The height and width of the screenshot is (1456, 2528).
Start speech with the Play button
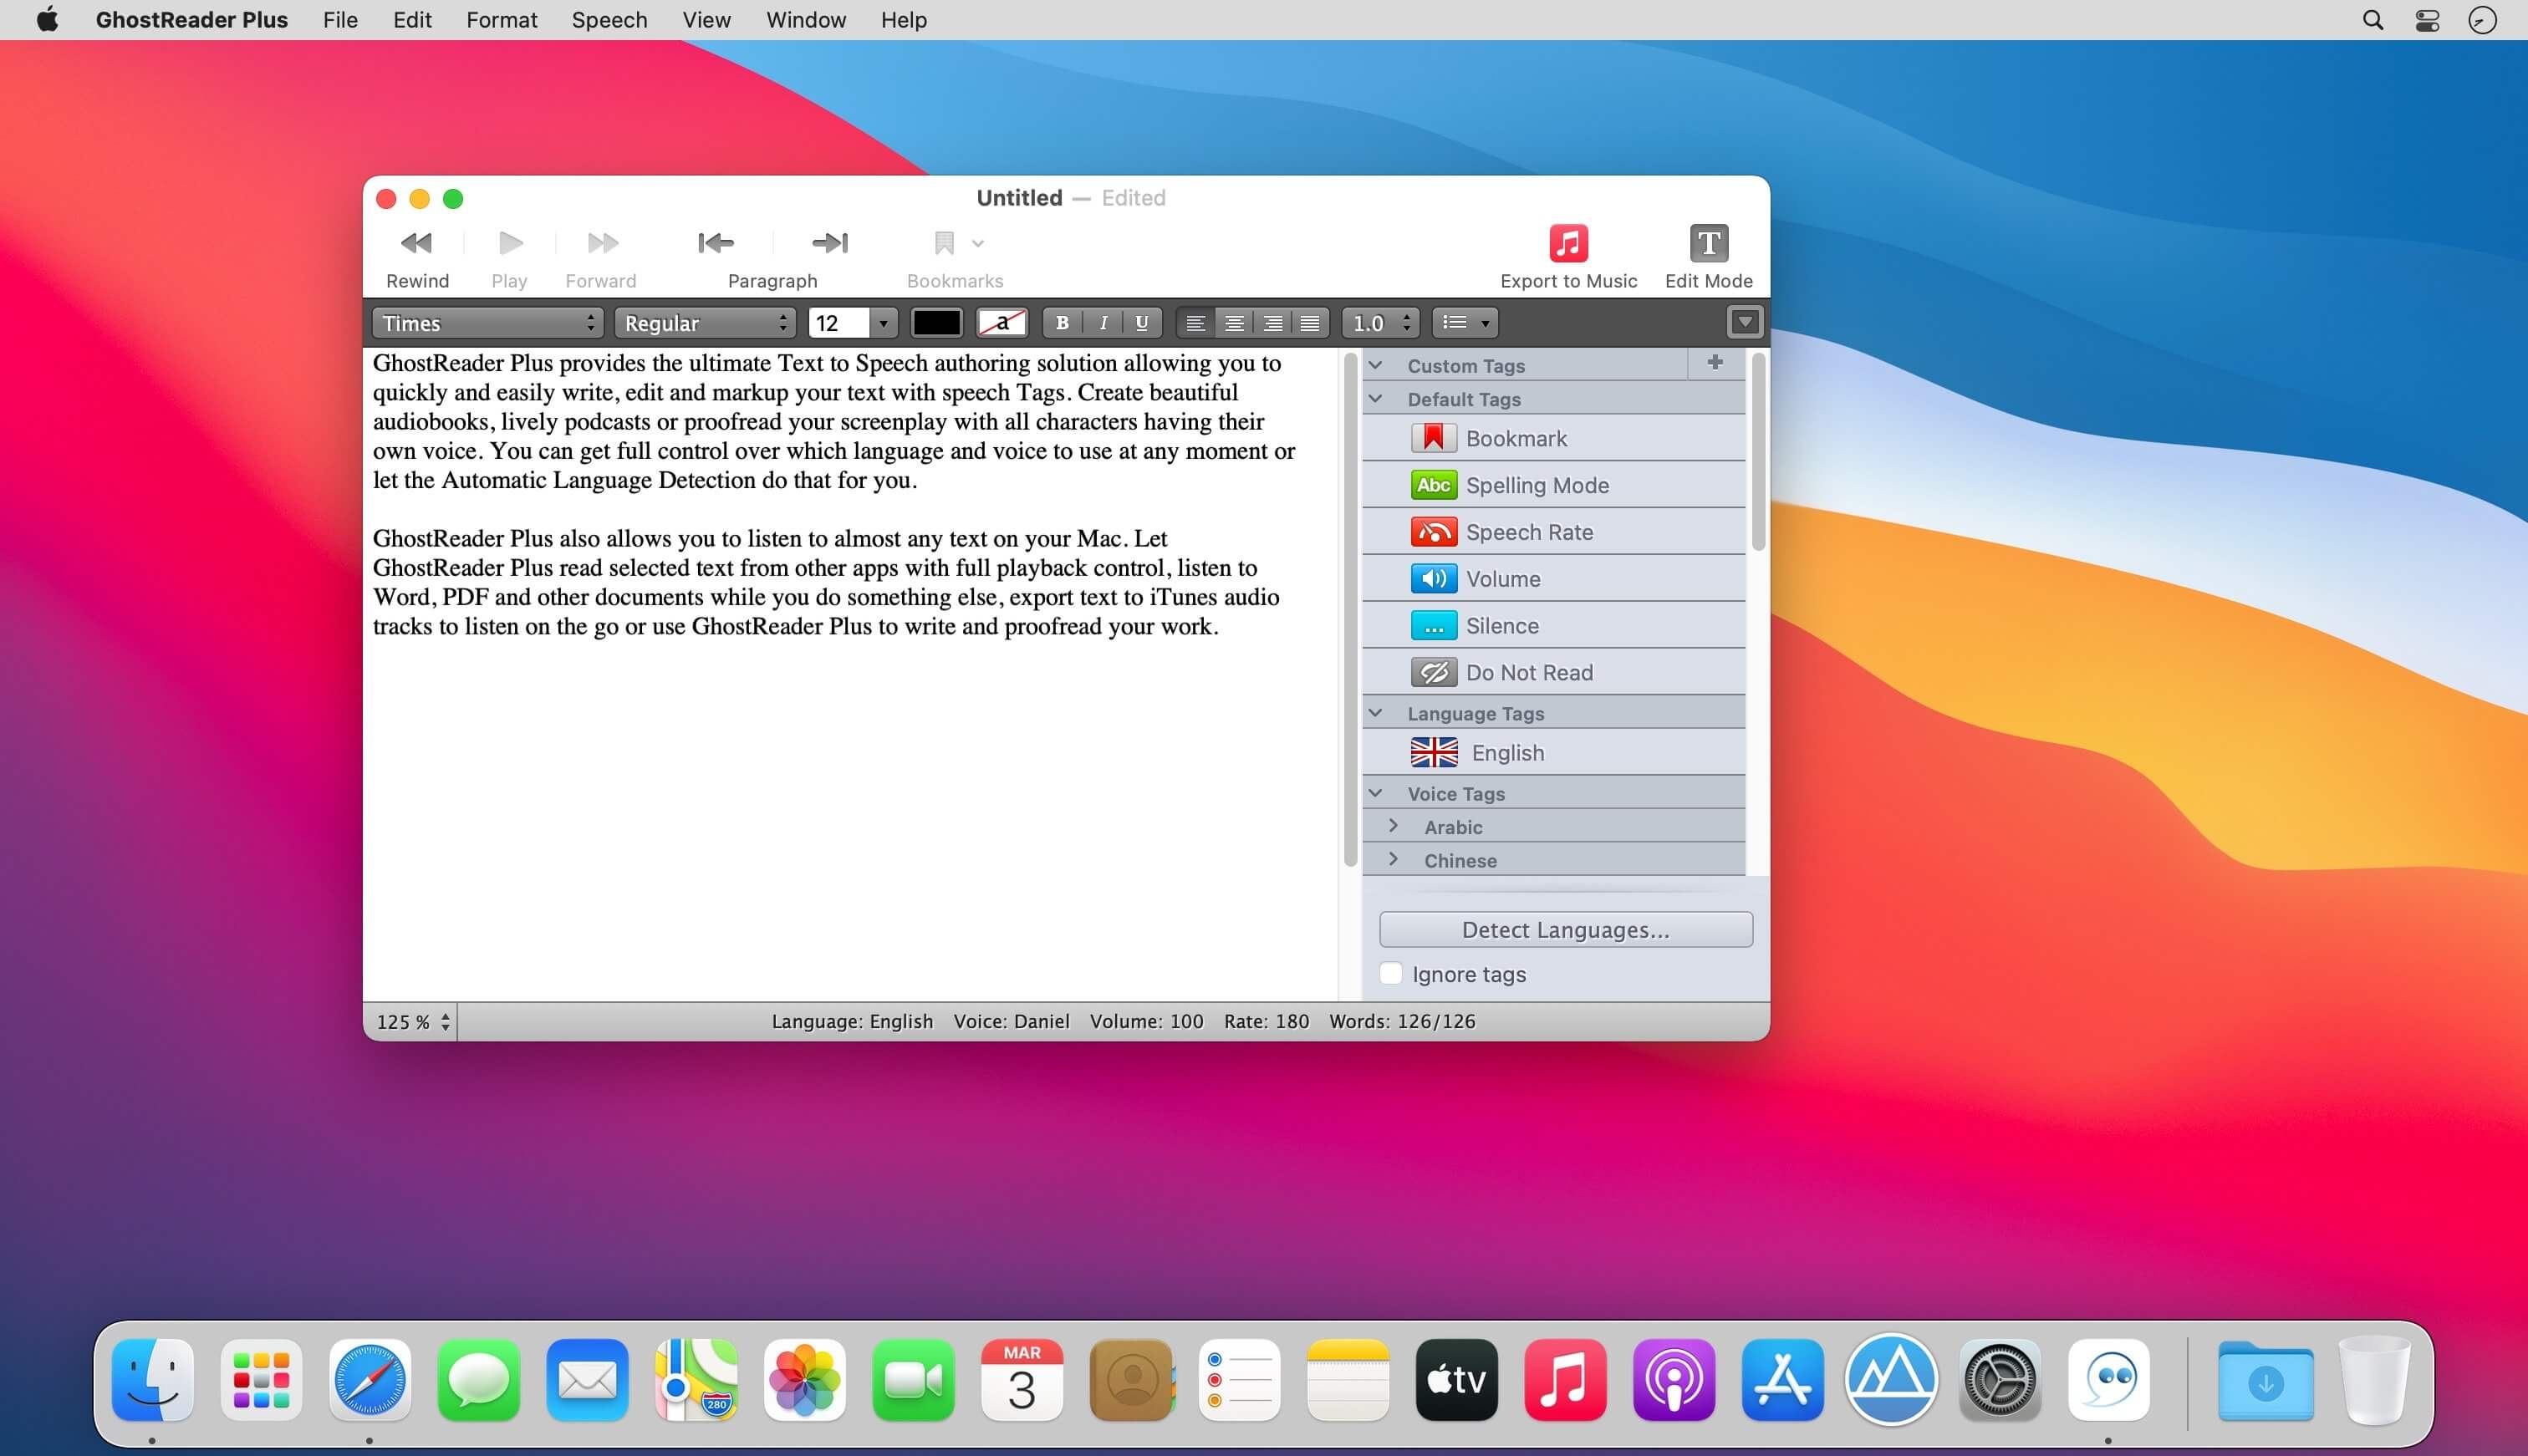(x=510, y=243)
